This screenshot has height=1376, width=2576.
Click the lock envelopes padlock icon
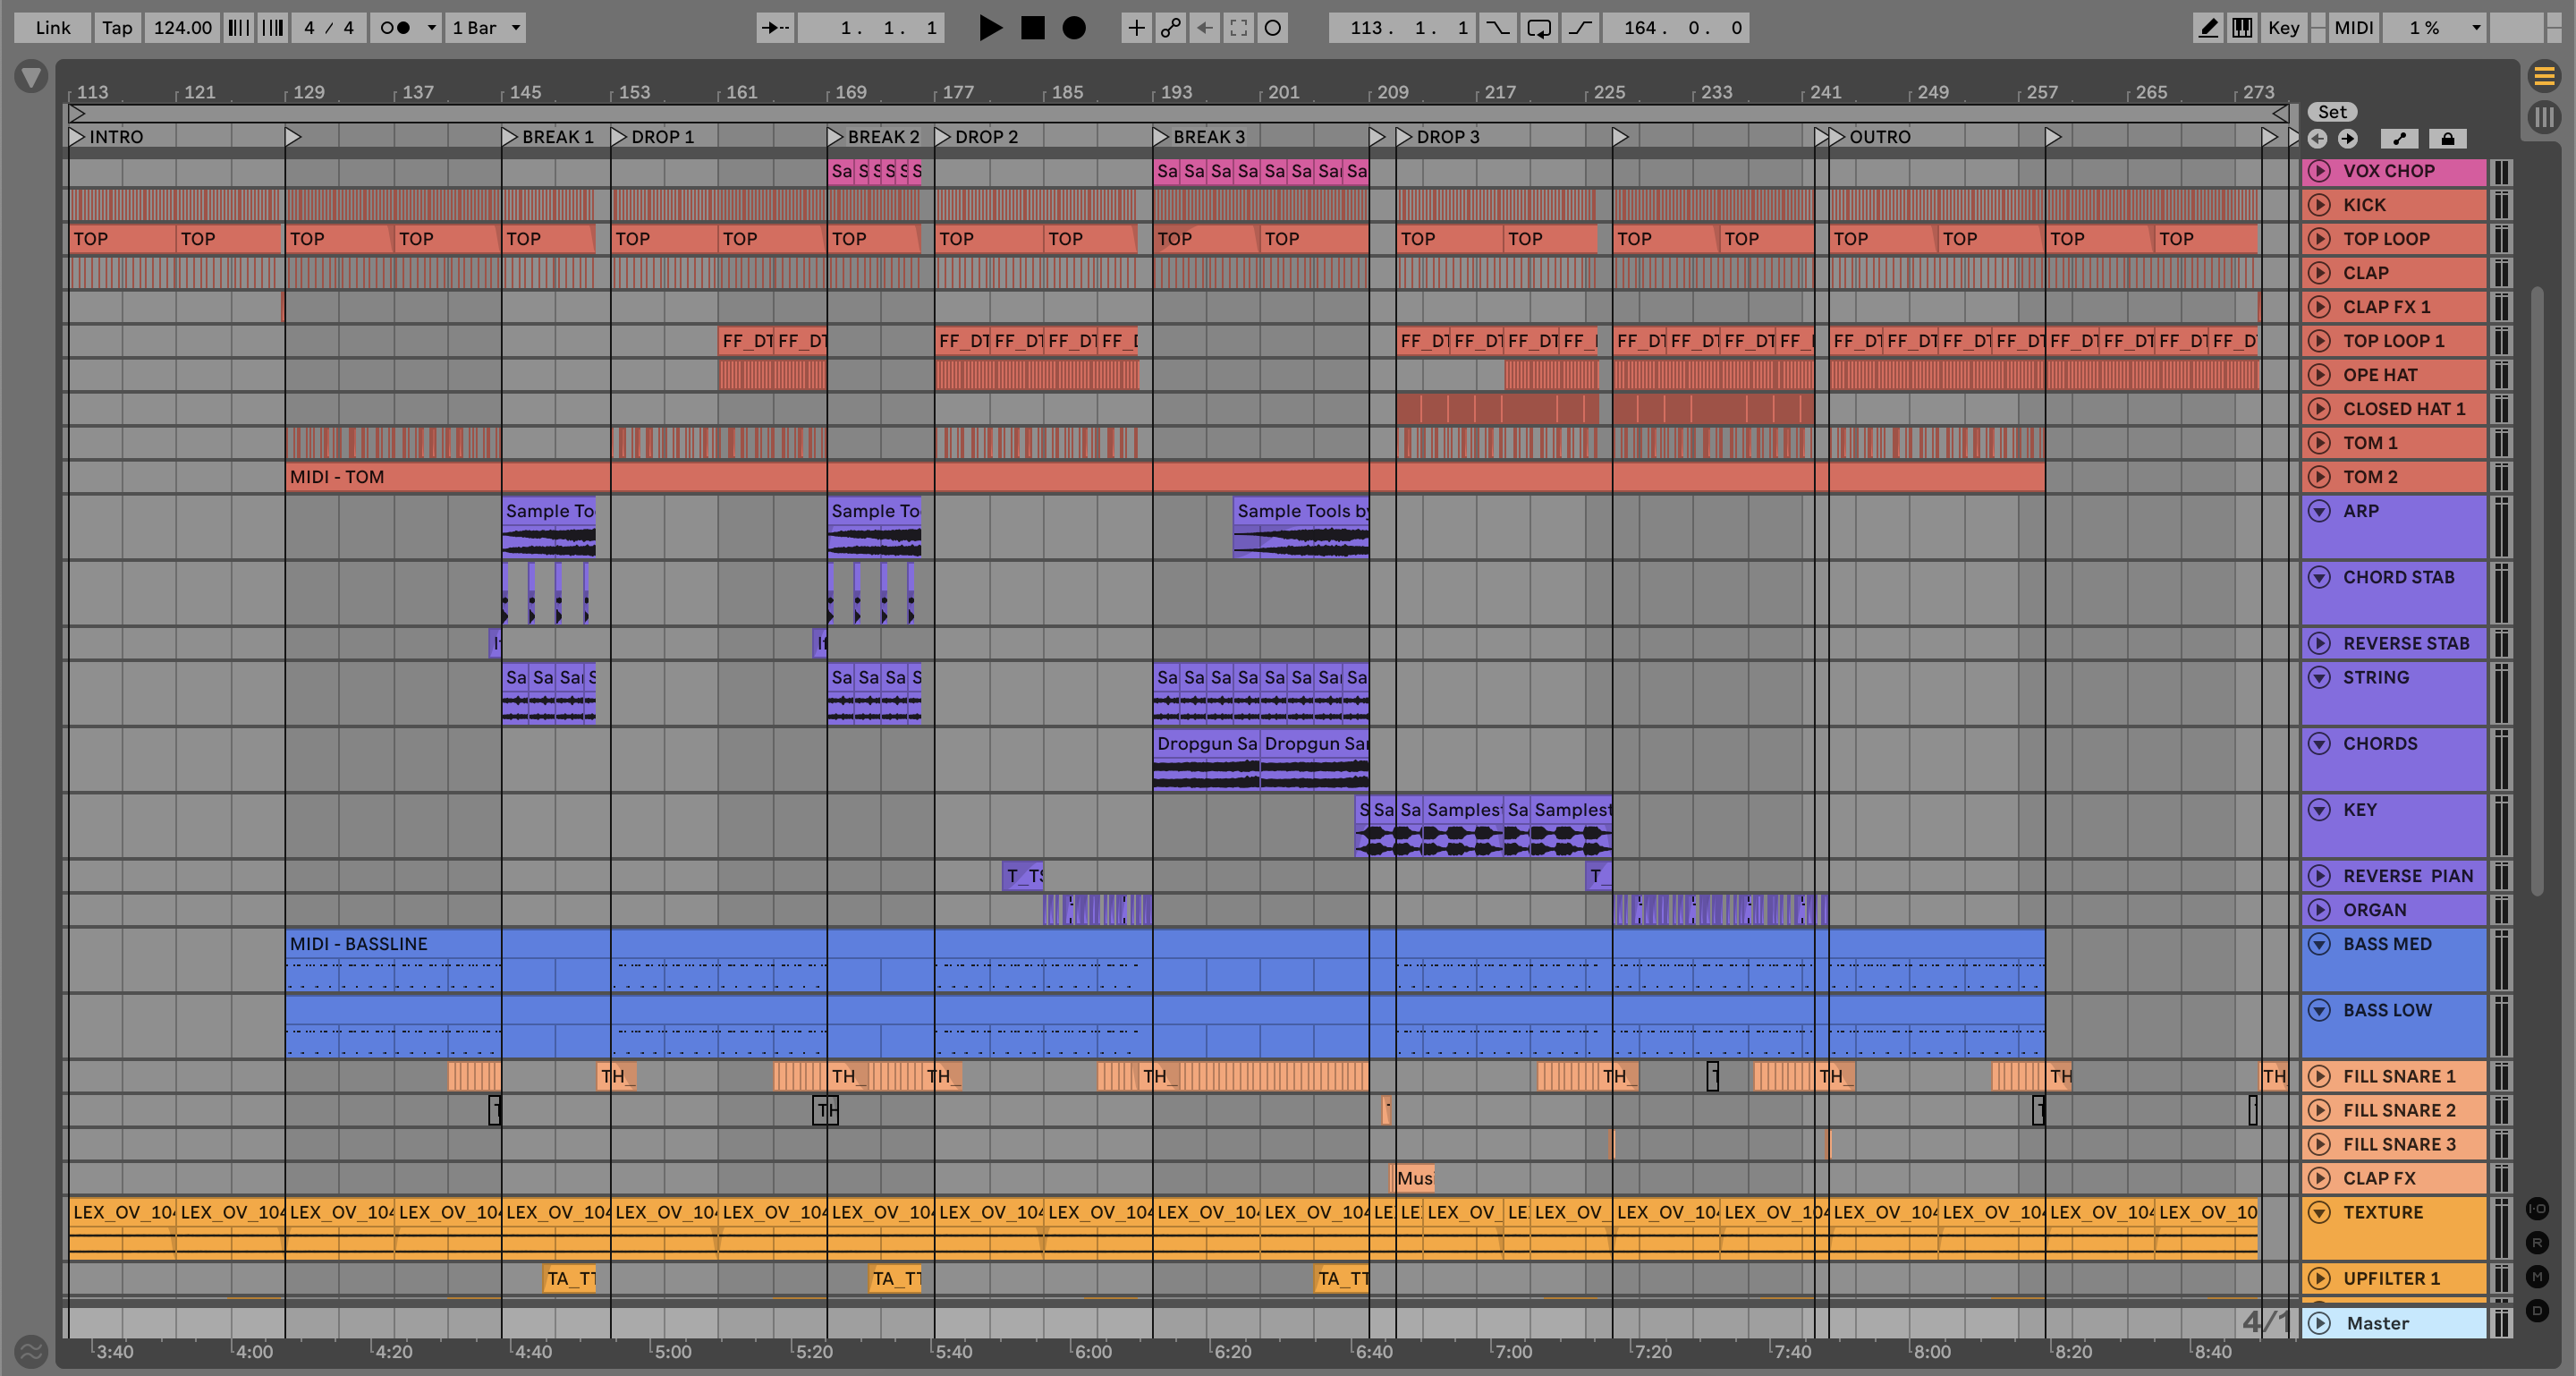tap(2447, 139)
